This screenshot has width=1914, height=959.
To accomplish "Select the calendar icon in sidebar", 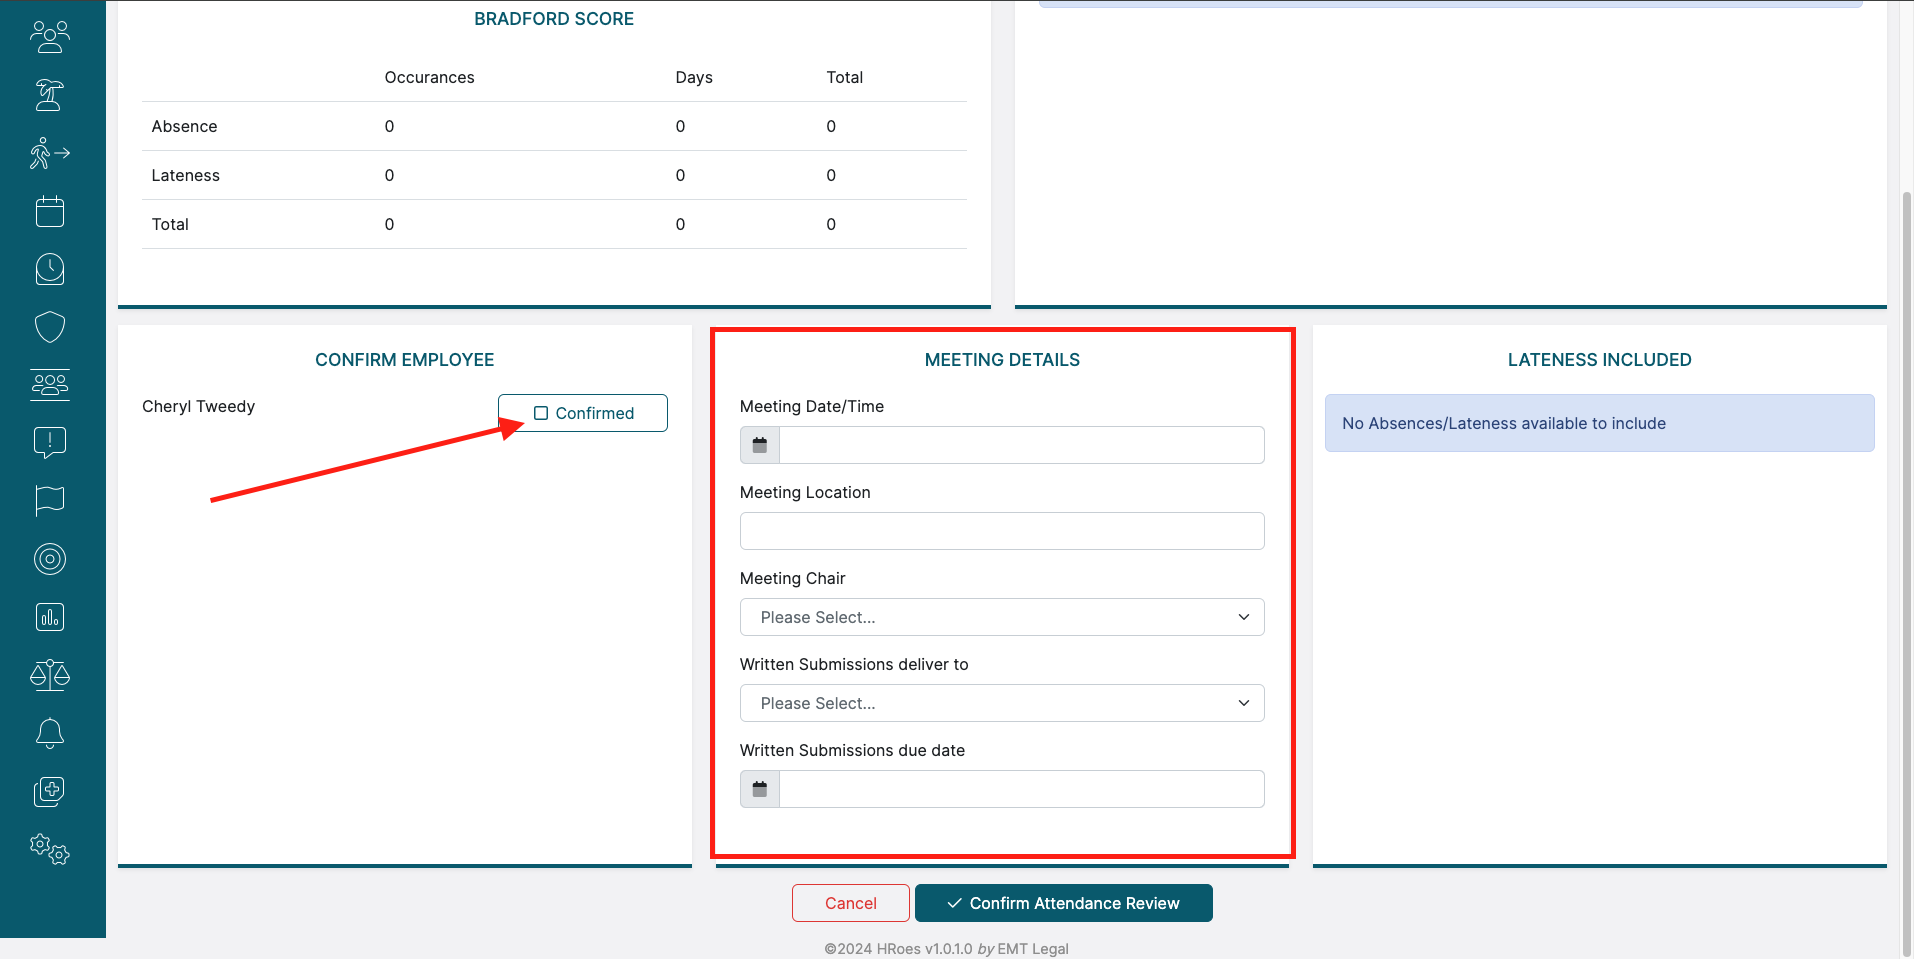I will point(49,211).
